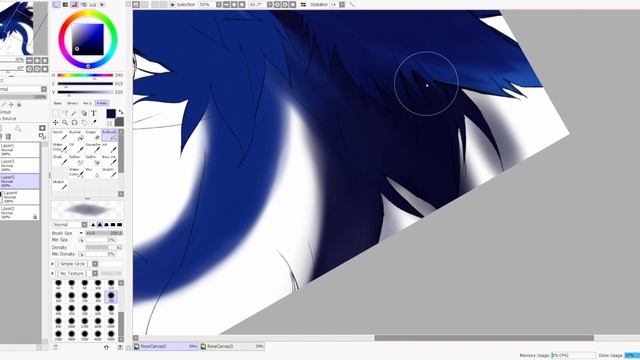
Task: Click the straight line drawing mode icon
Action: click(352, 4)
